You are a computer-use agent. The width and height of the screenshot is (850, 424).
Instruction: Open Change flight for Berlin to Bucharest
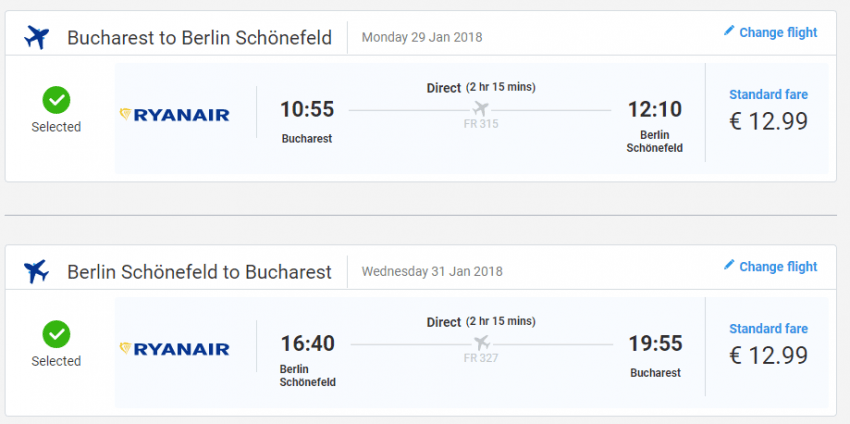tap(777, 267)
